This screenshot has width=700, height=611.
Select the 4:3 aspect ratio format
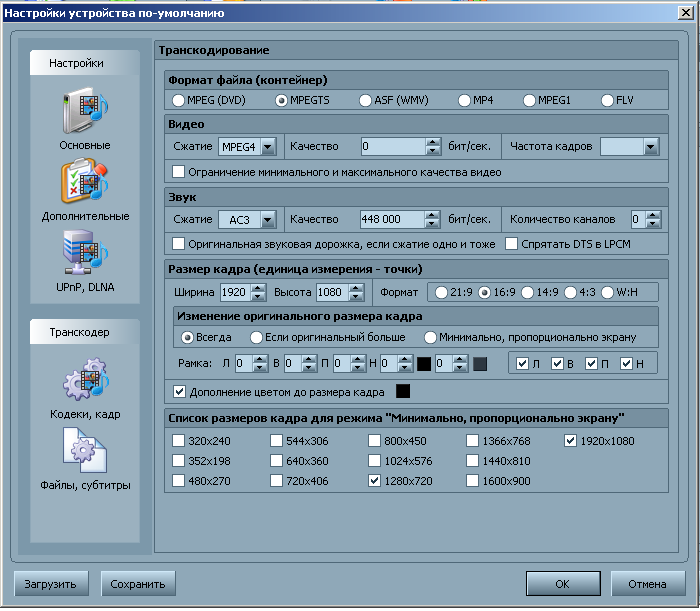572,292
